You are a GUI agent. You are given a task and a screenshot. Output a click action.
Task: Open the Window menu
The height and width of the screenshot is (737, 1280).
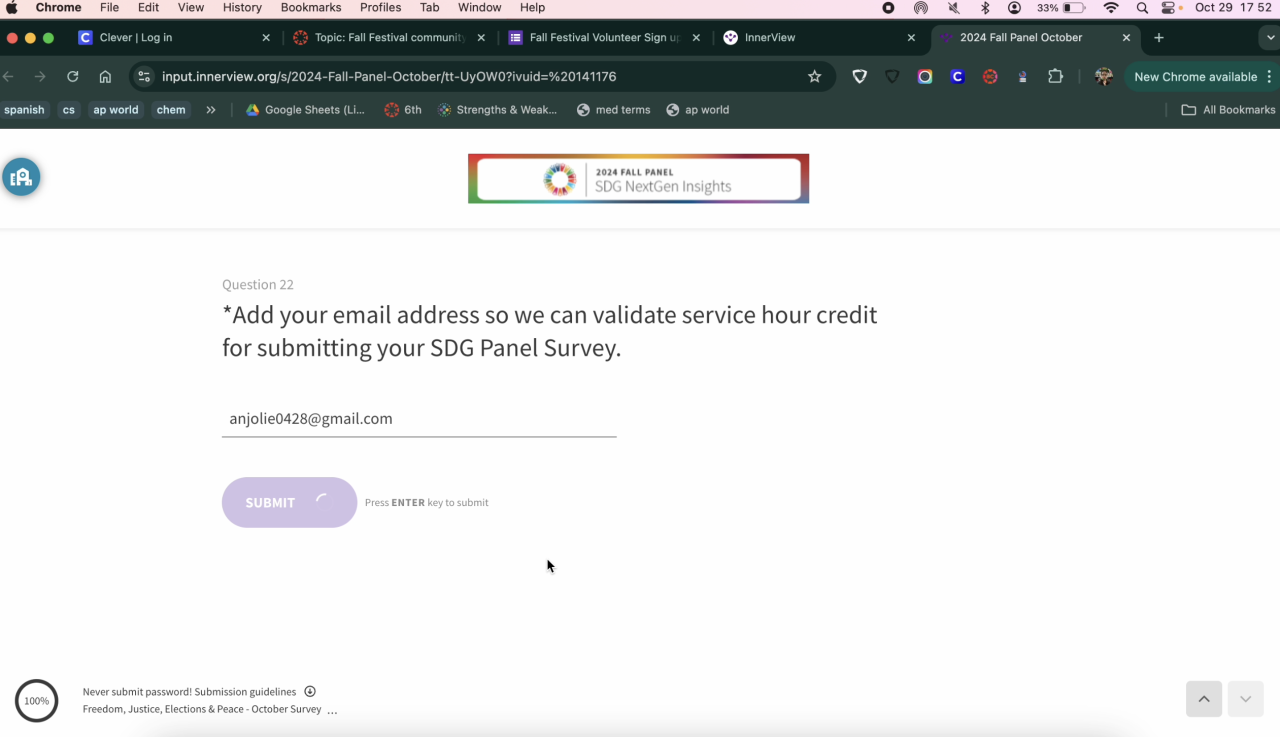(479, 7)
